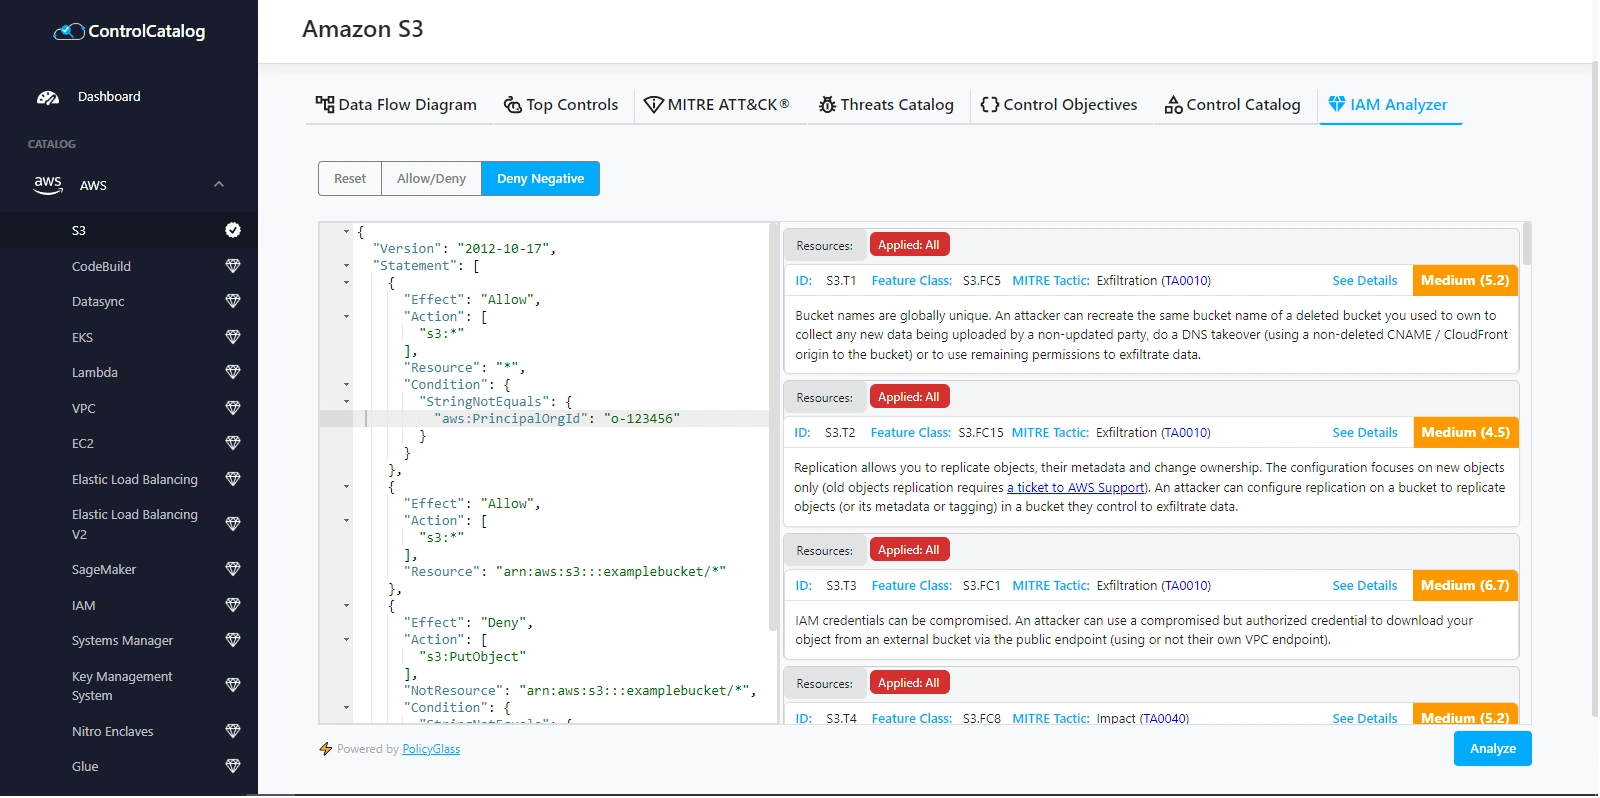Click the threat results panel scrollbar
The height and width of the screenshot is (798, 1600).
pos(1526,243)
